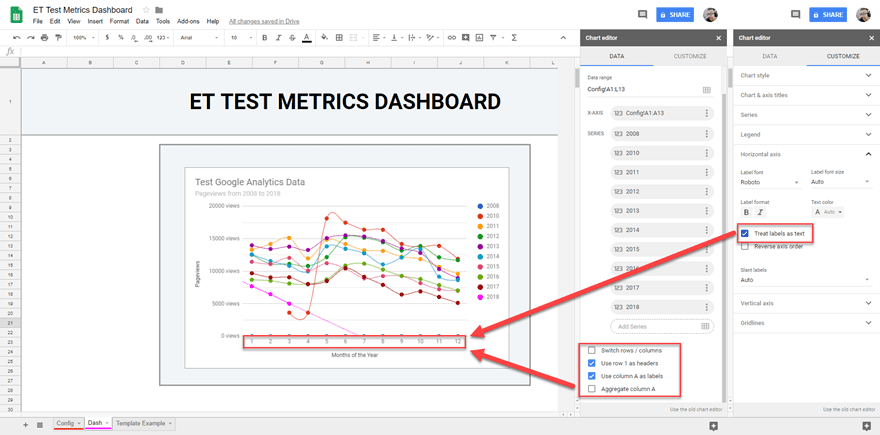880x435 pixels.
Task: Click the left blue Share button
Action: point(675,15)
